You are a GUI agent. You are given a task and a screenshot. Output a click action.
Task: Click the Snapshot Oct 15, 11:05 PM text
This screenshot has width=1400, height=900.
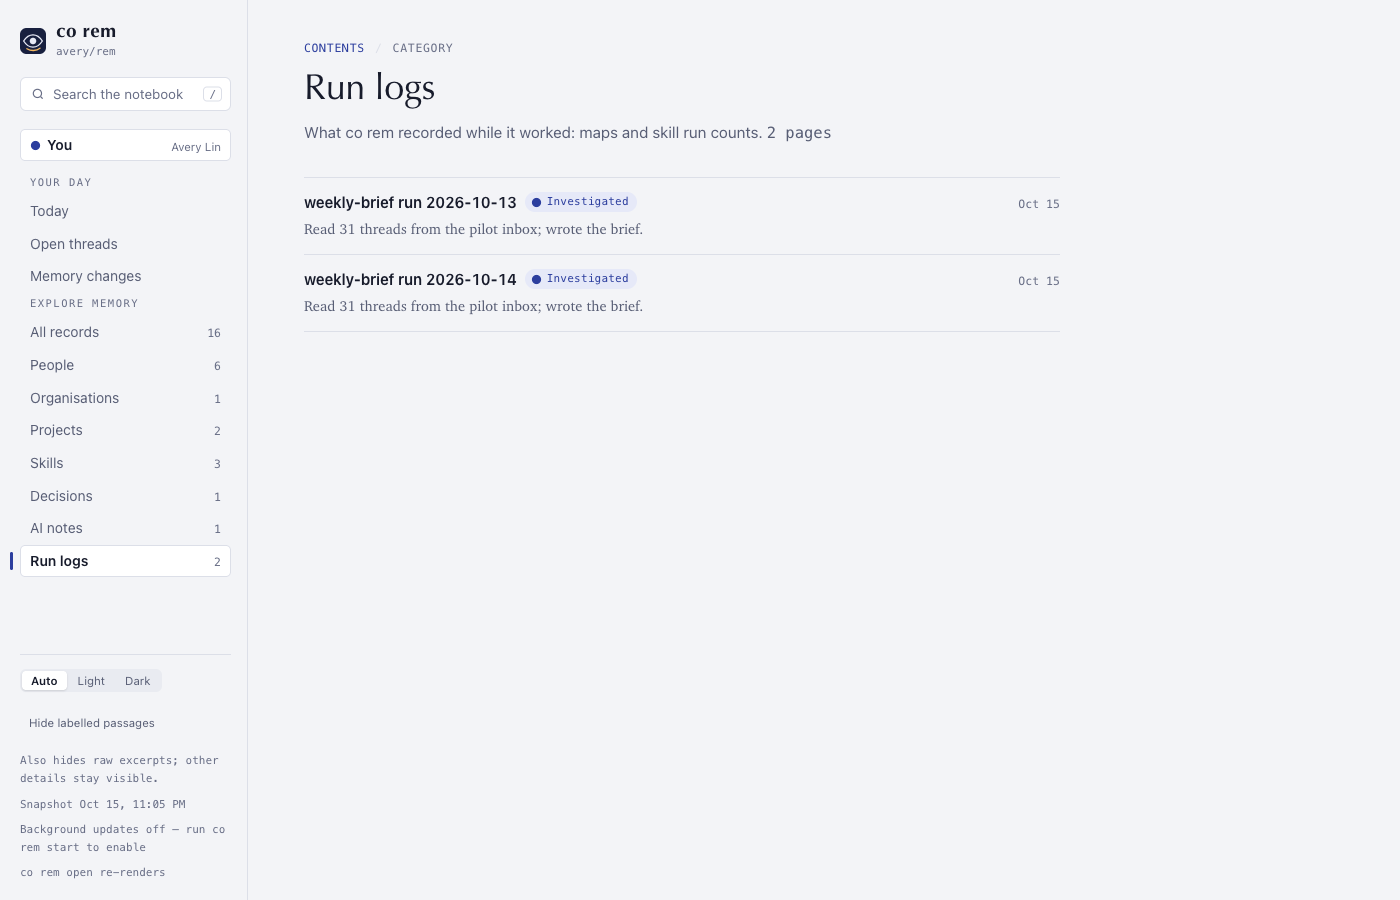point(103,804)
